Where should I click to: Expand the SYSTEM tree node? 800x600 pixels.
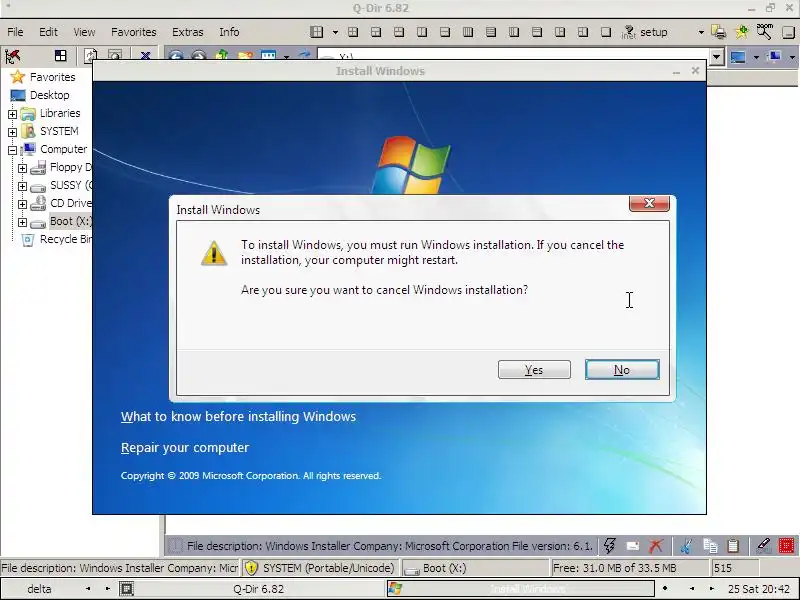[12, 132]
